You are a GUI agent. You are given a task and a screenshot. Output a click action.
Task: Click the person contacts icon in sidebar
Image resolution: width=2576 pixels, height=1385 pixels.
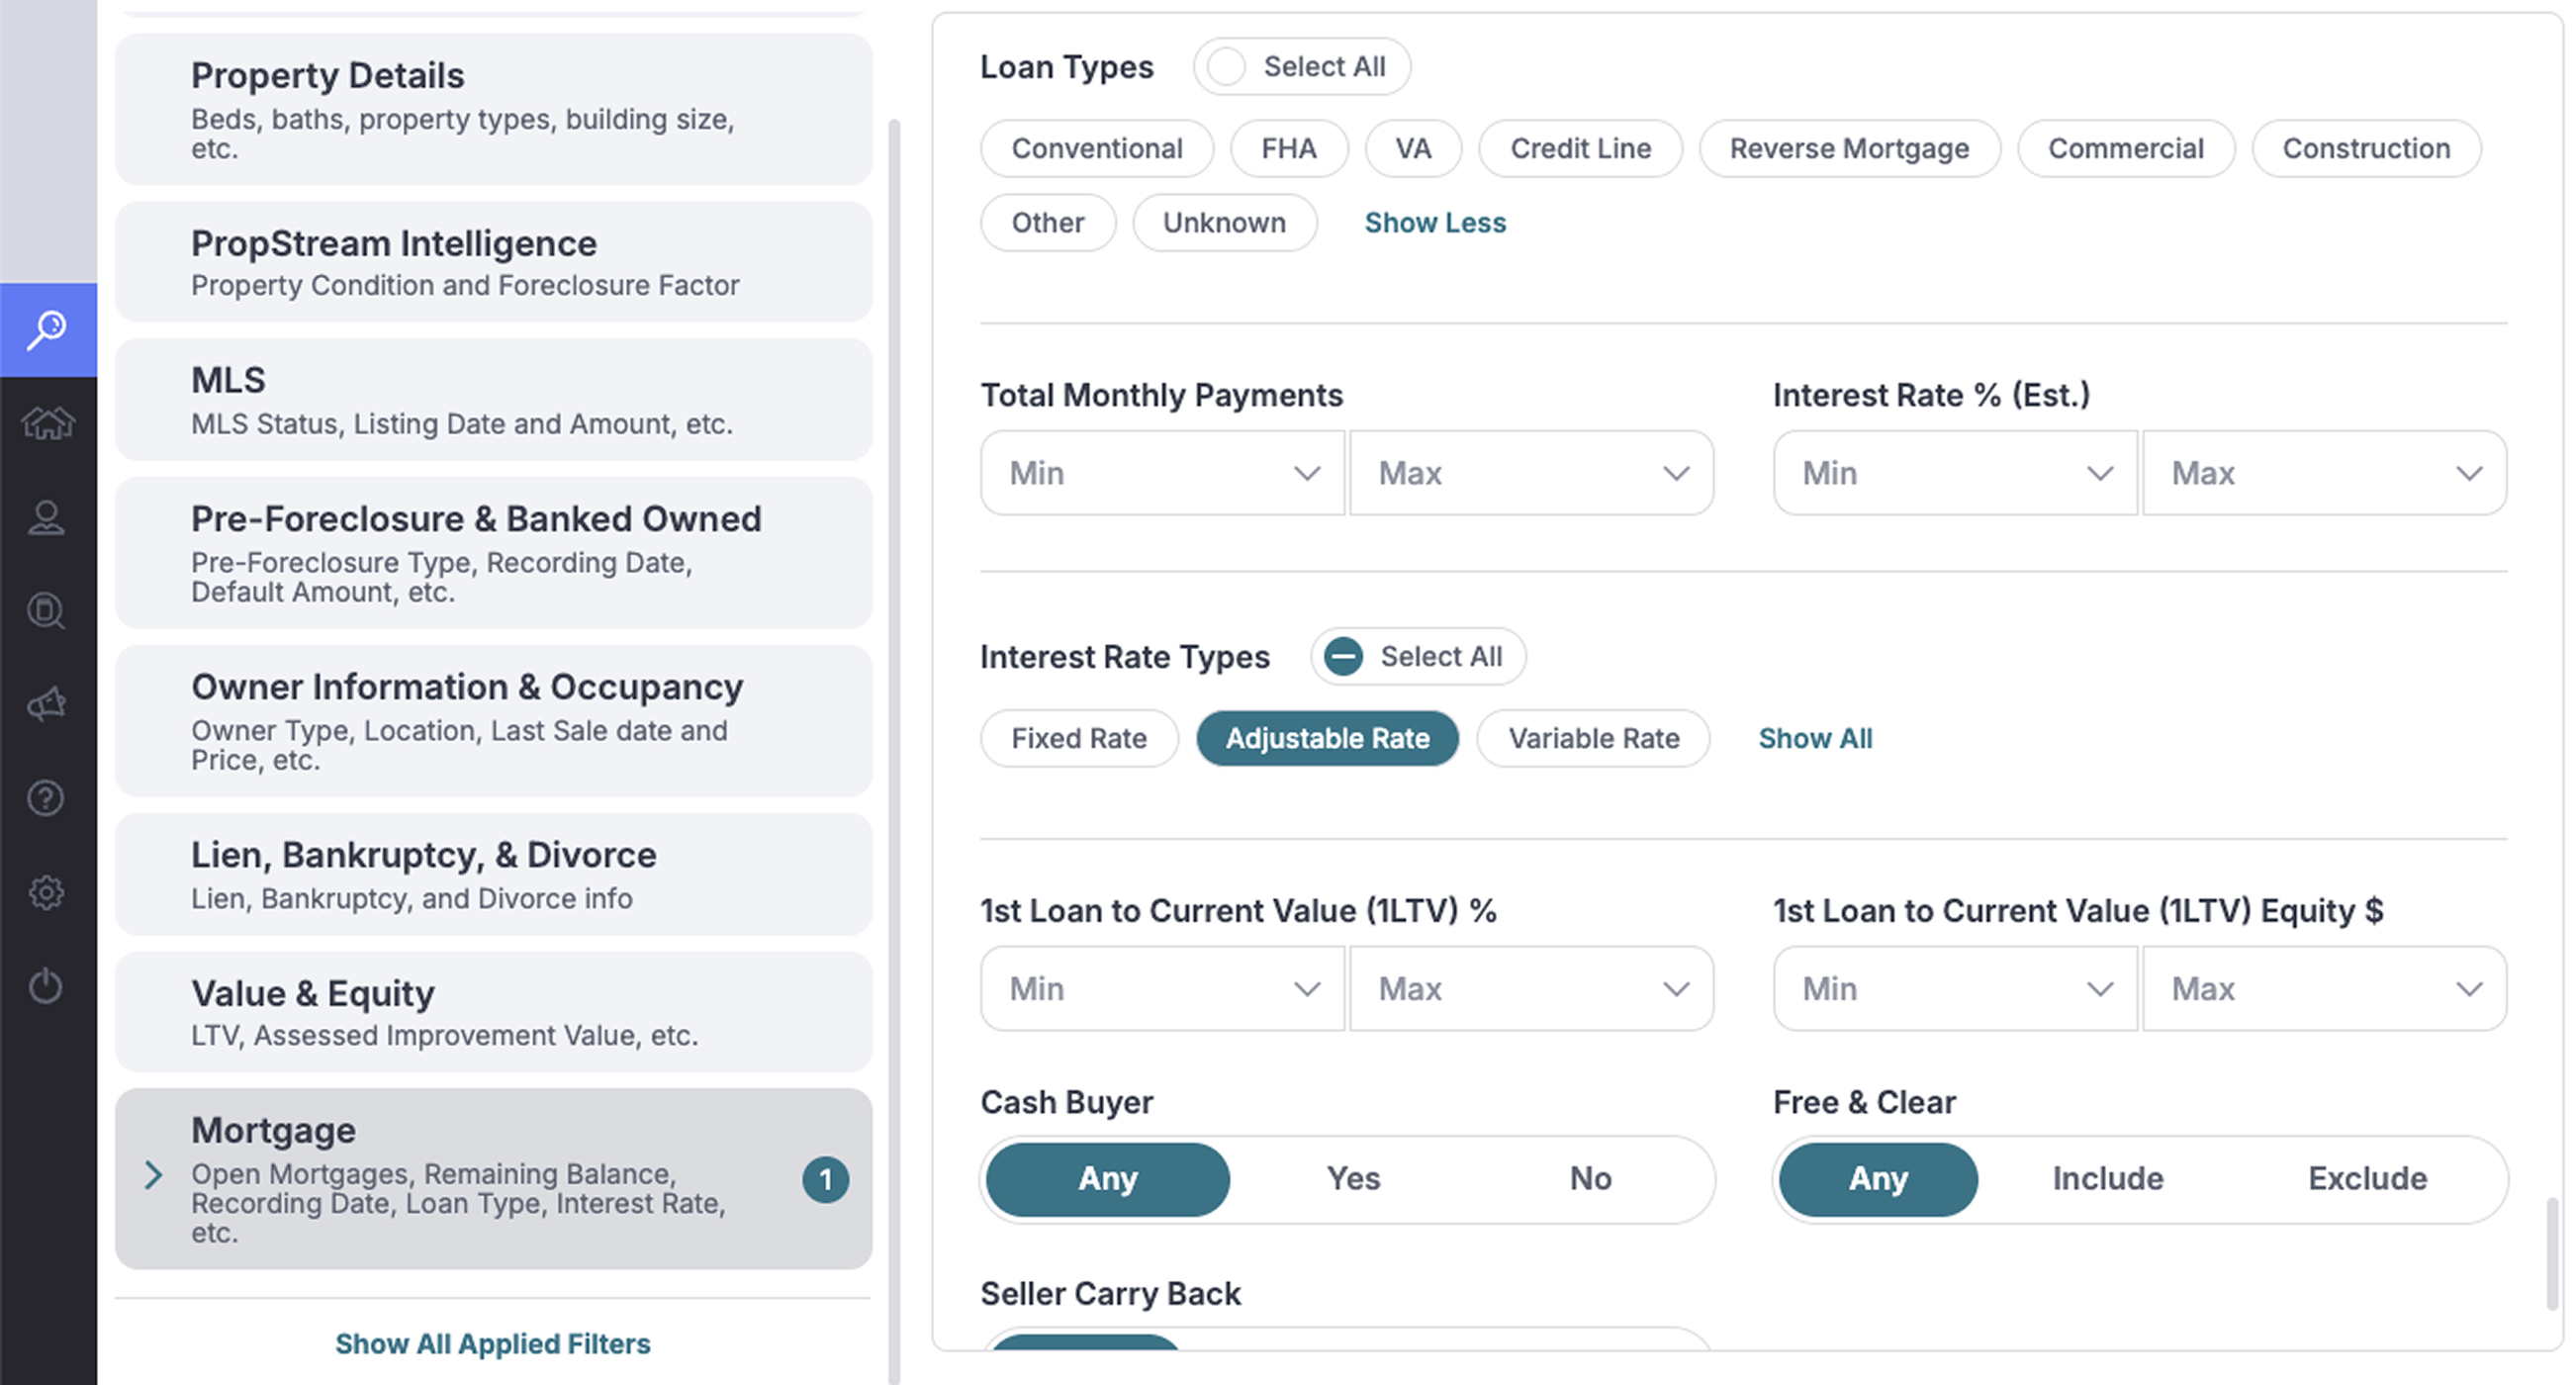click(47, 517)
